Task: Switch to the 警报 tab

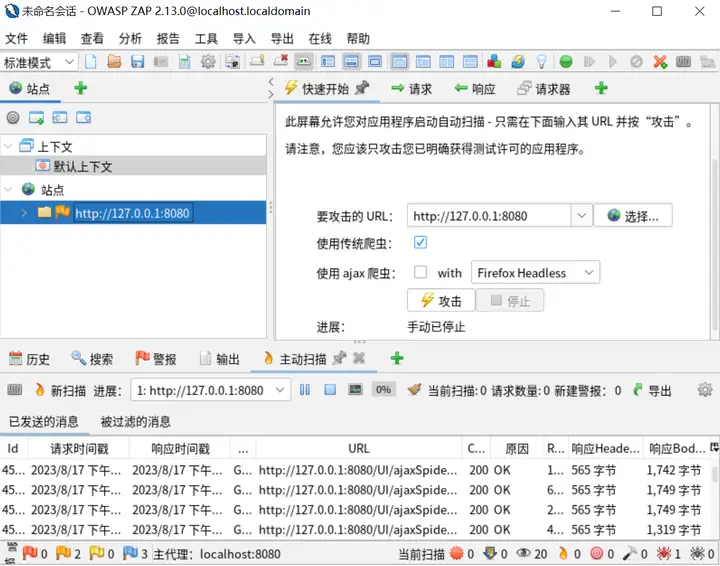Action: pyautogui.click(x=156, y=359)
